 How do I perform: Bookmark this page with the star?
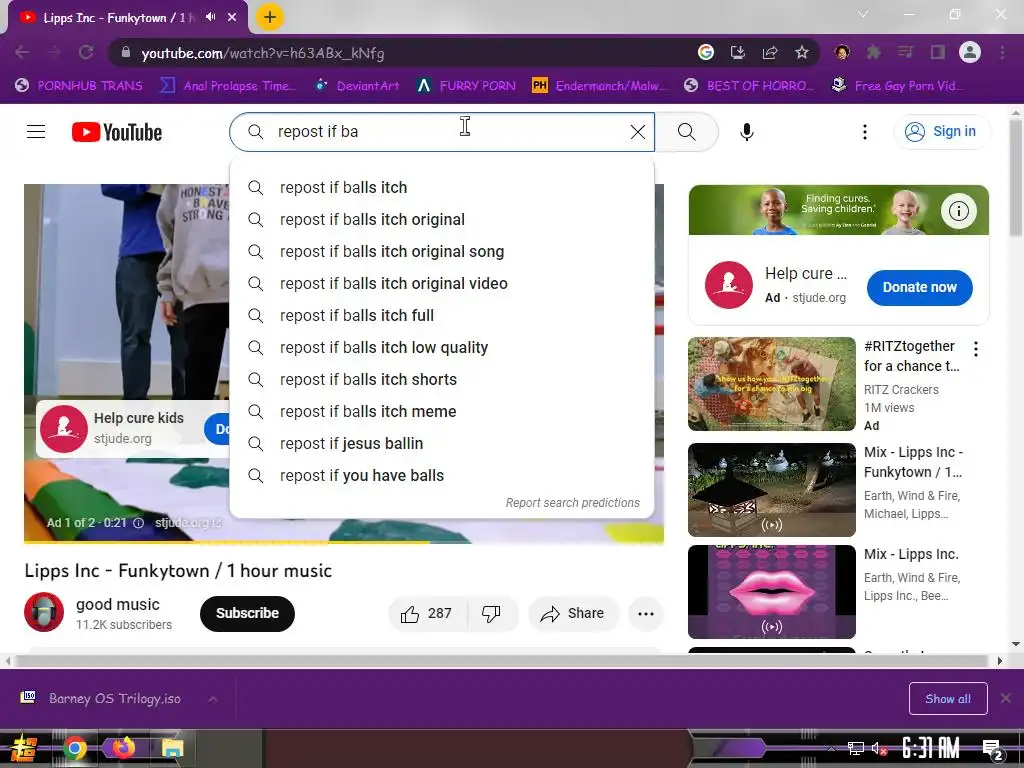pos(802,52)
